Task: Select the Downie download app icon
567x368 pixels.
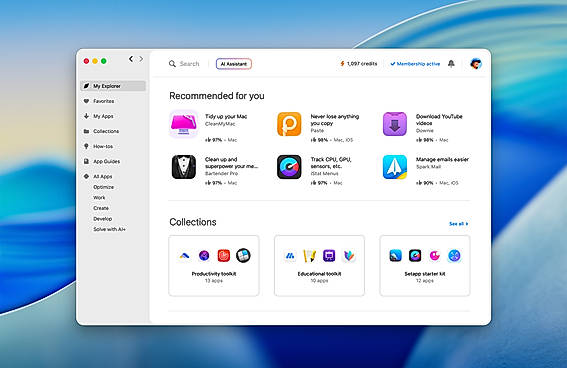Action: click(395, 124)
